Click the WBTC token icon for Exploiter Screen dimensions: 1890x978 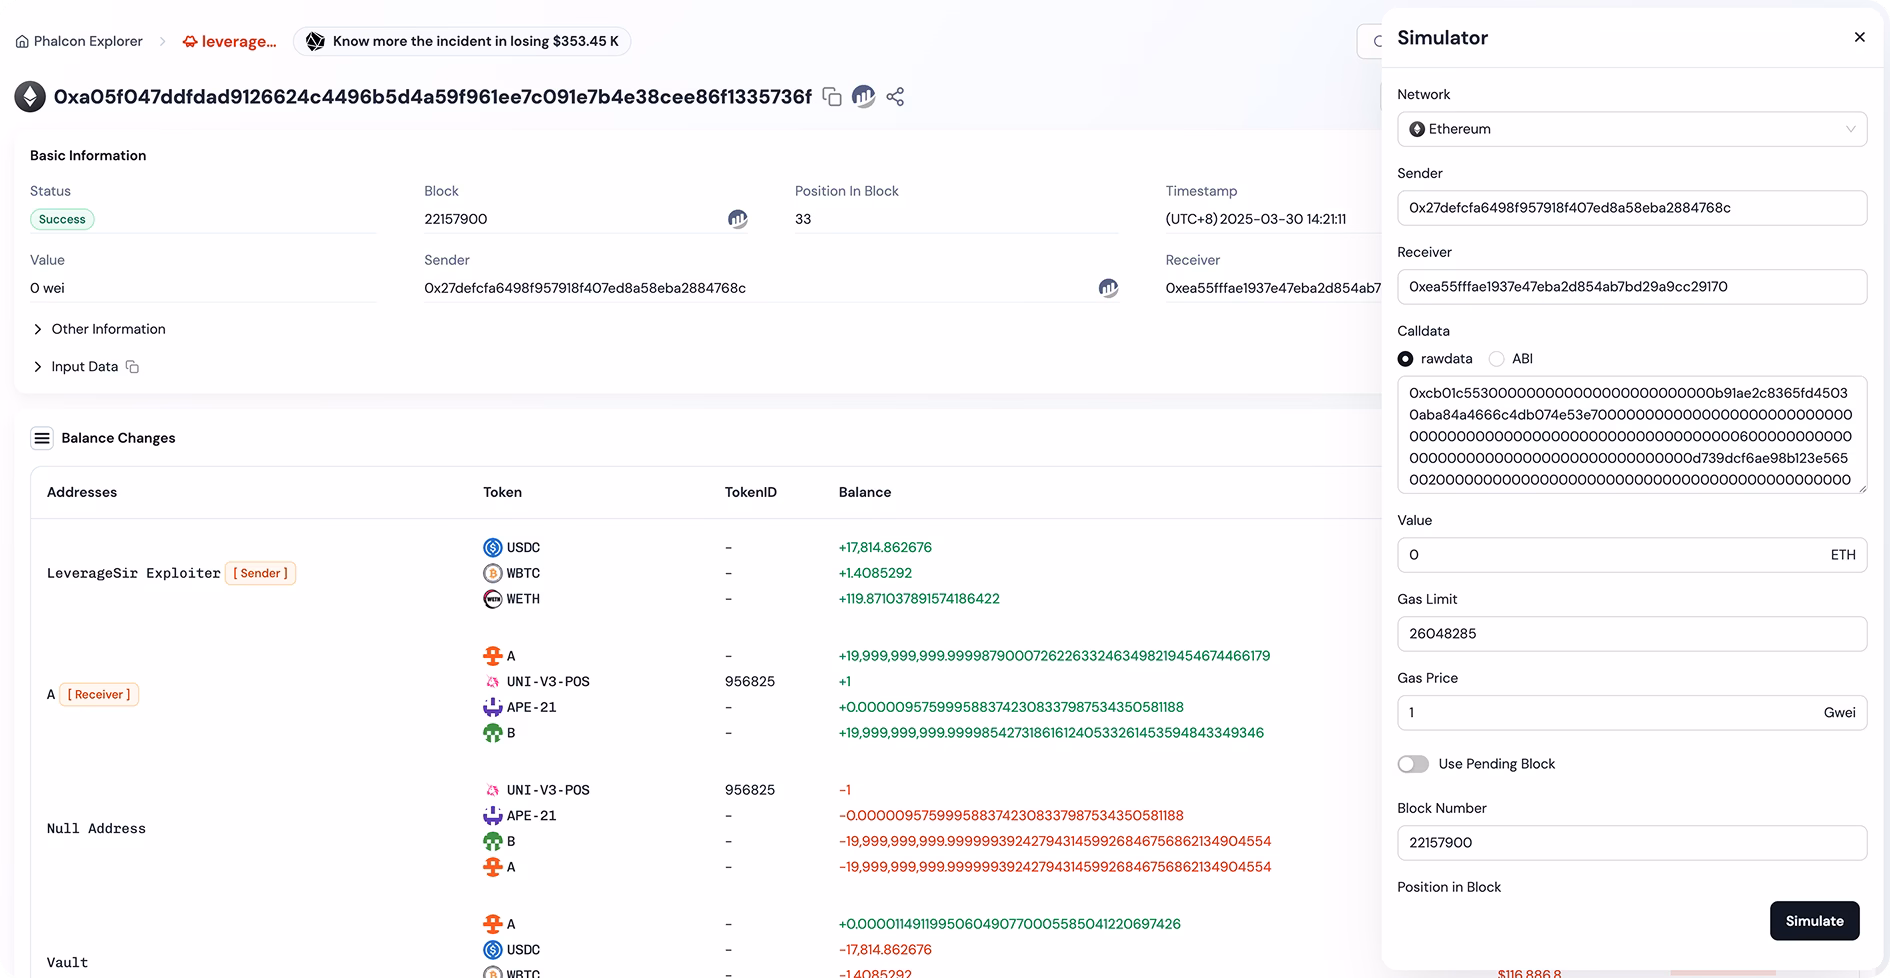[x=493, y=573]
